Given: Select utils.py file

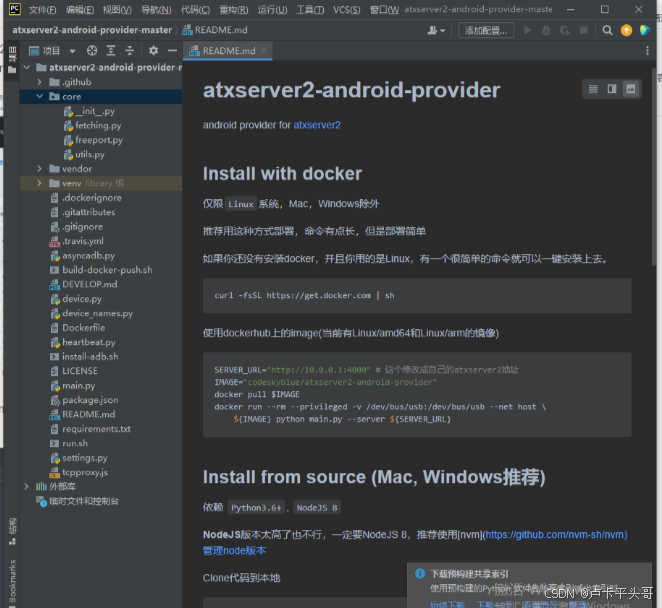Looking at the screenshot, I should pos(84,155).
